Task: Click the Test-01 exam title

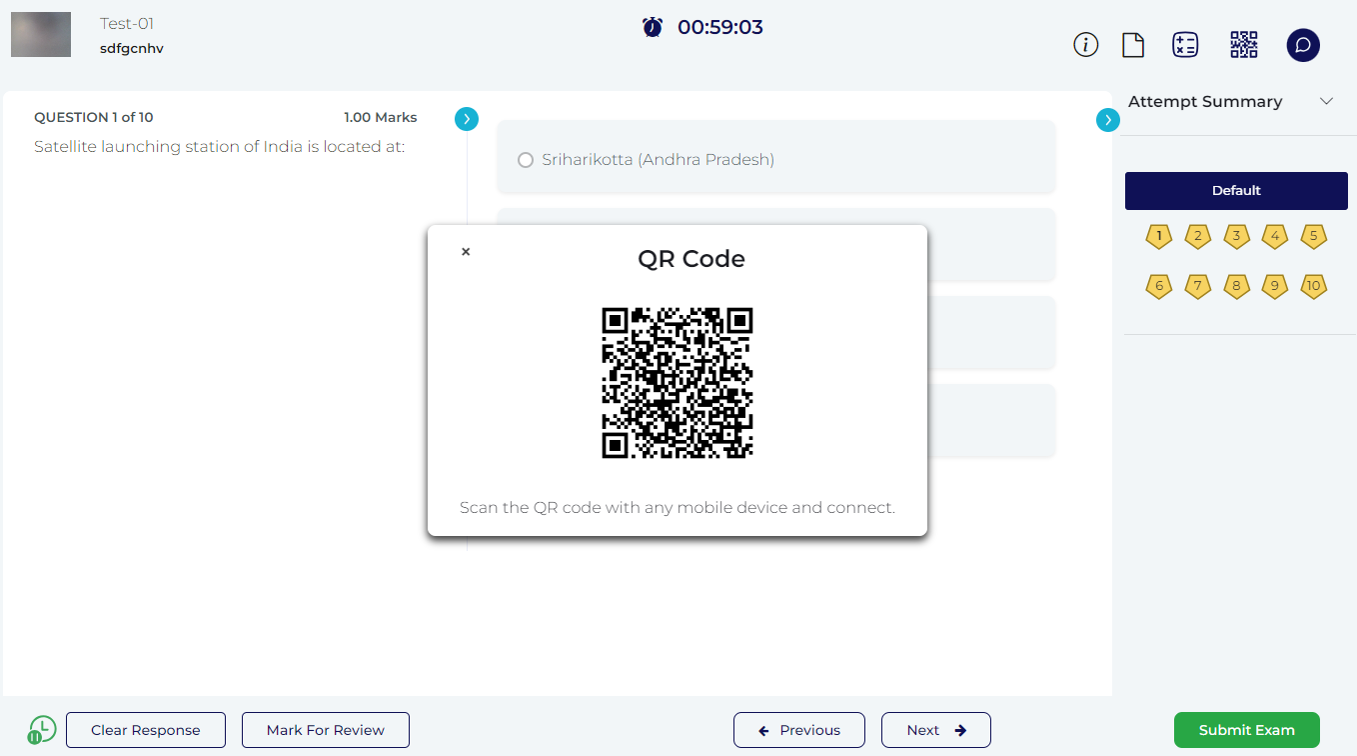Action: pyautogui.click(x=127, y=24)
